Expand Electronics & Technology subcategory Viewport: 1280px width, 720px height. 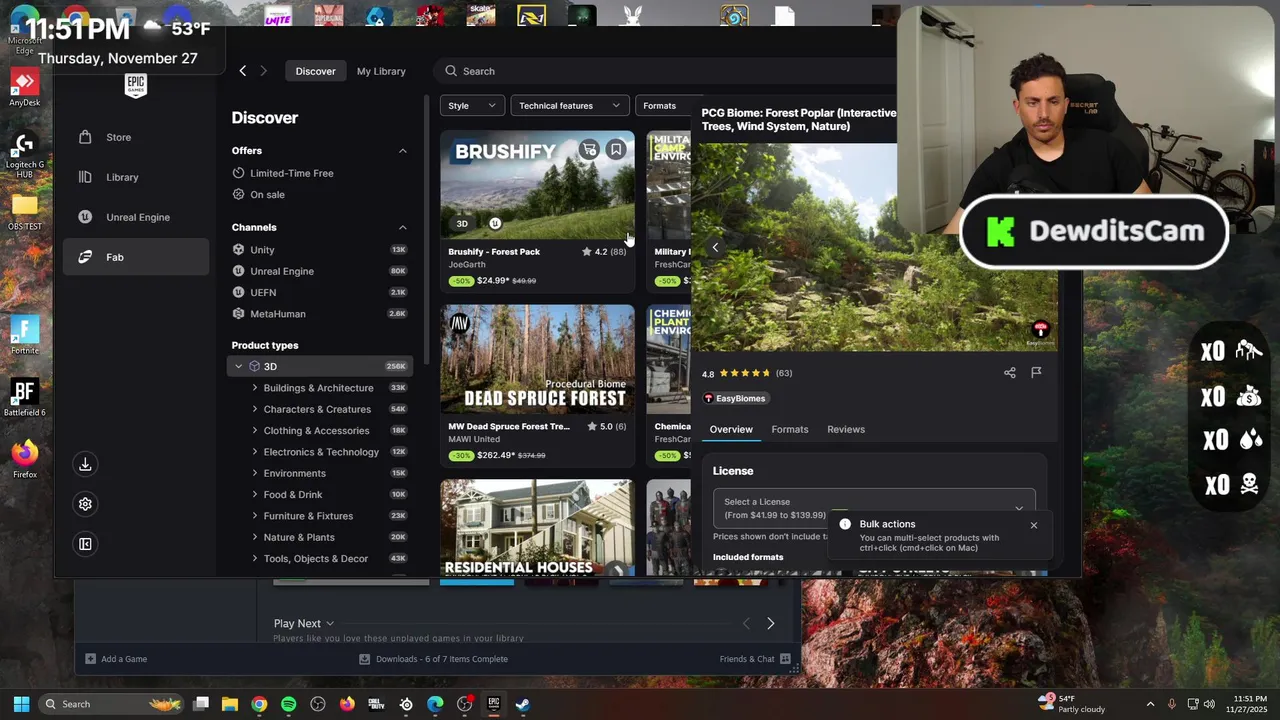[255, 452]
